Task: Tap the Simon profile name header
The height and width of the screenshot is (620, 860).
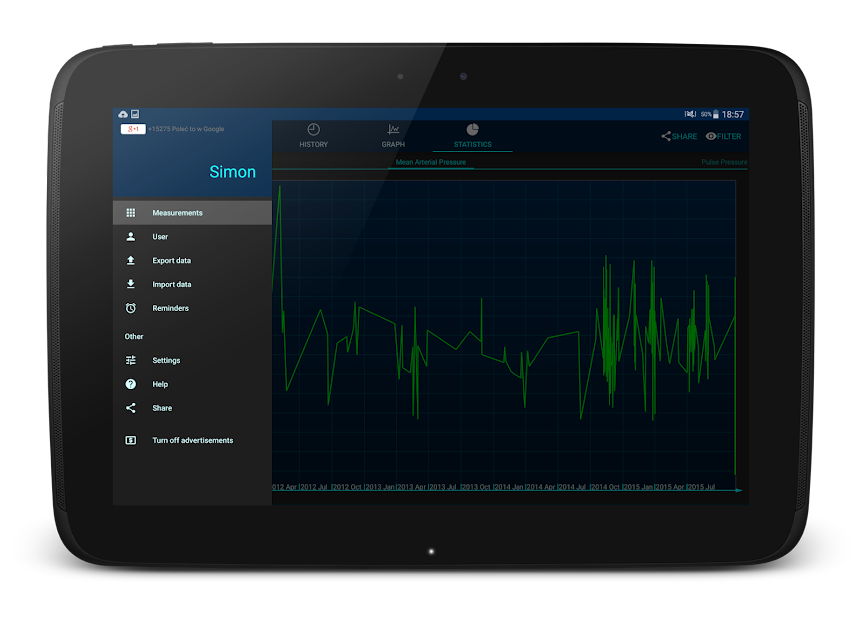Action: (x=232, y=172)
